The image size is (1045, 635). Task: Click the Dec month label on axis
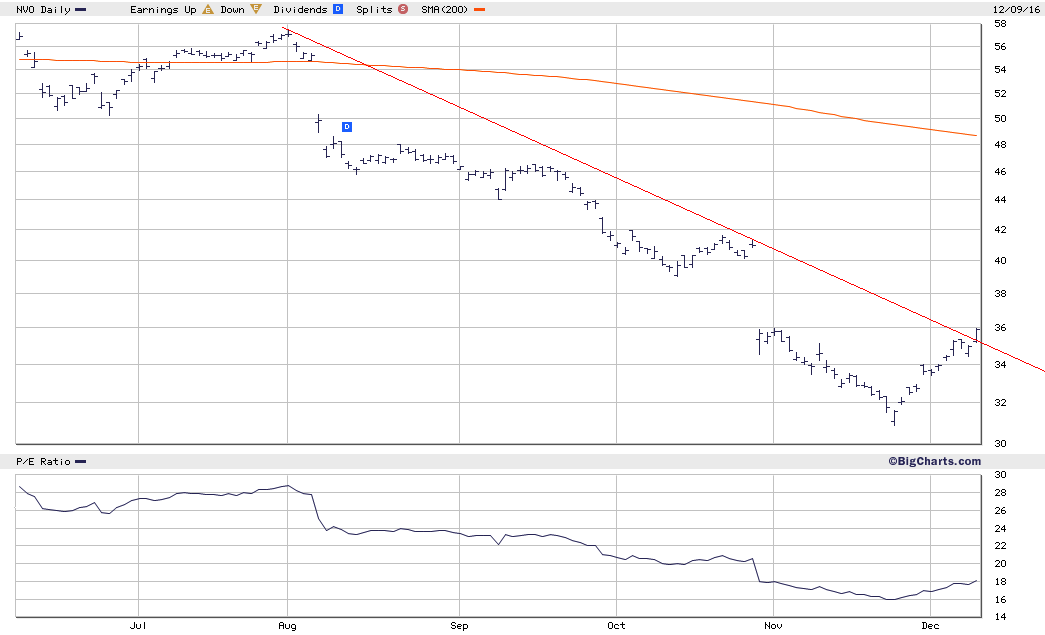pyautogui.click(x=930, y=625)
